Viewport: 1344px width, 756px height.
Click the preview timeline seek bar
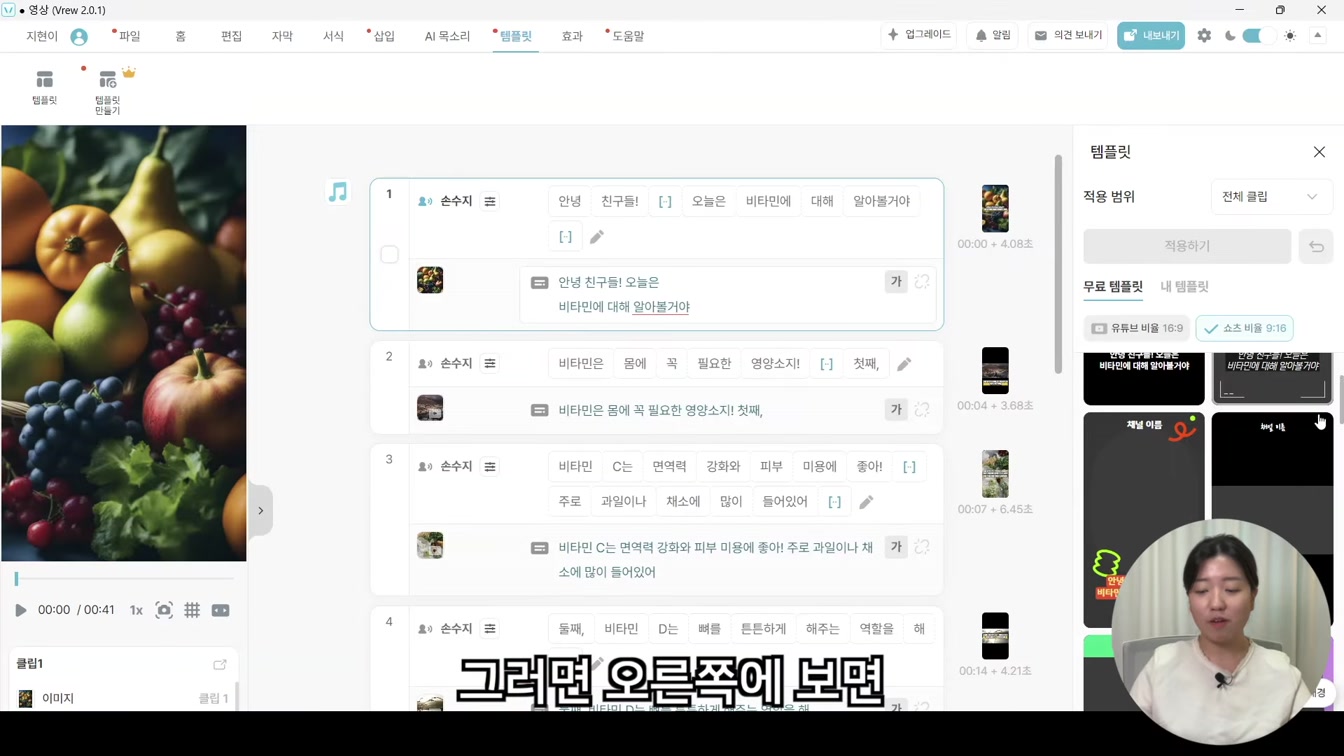tap(124, 579)
